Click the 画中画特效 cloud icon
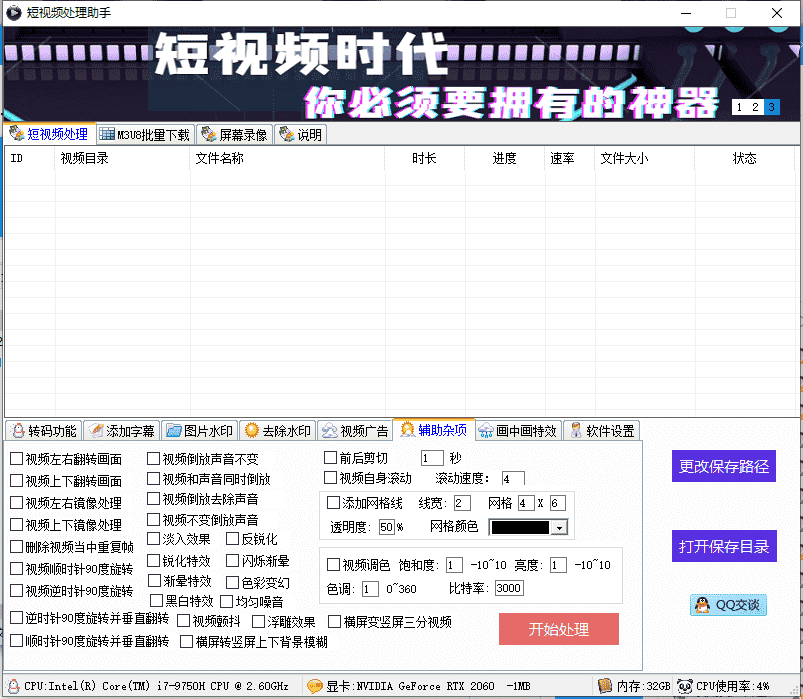This screenshot has width=803, height=699. coord(485,431)
